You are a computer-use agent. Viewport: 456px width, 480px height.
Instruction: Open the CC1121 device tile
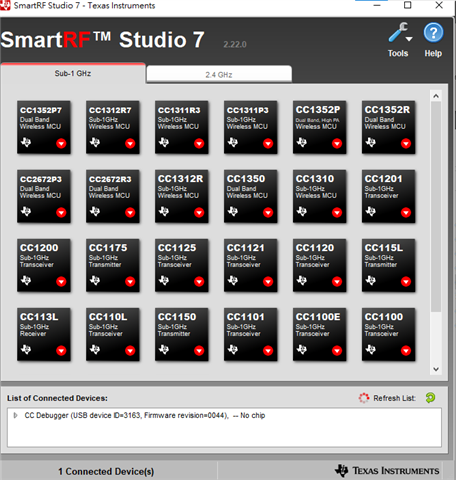pos(251,265)
